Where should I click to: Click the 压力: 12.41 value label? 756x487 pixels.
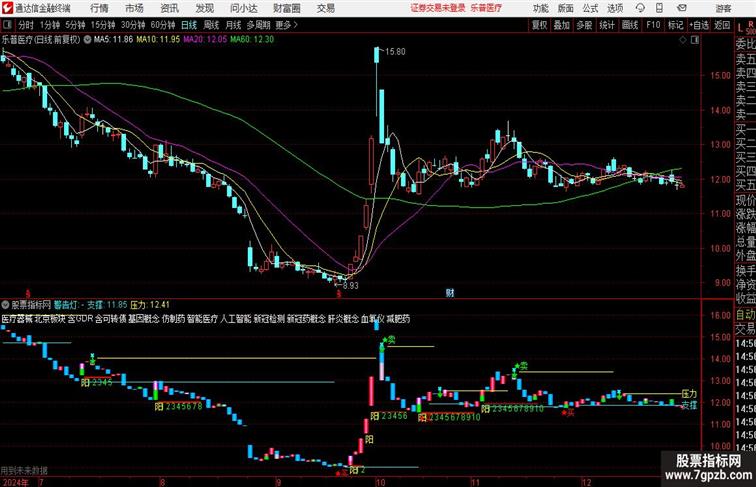[x=150, y=305]
